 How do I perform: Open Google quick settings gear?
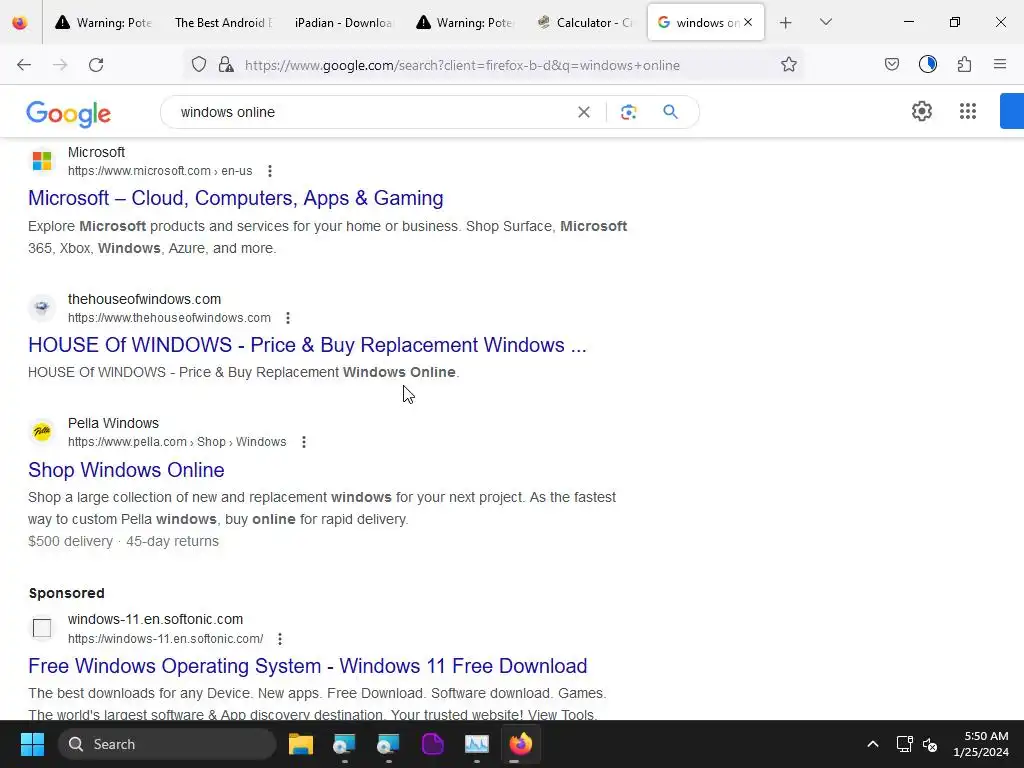tap(921, 111)
